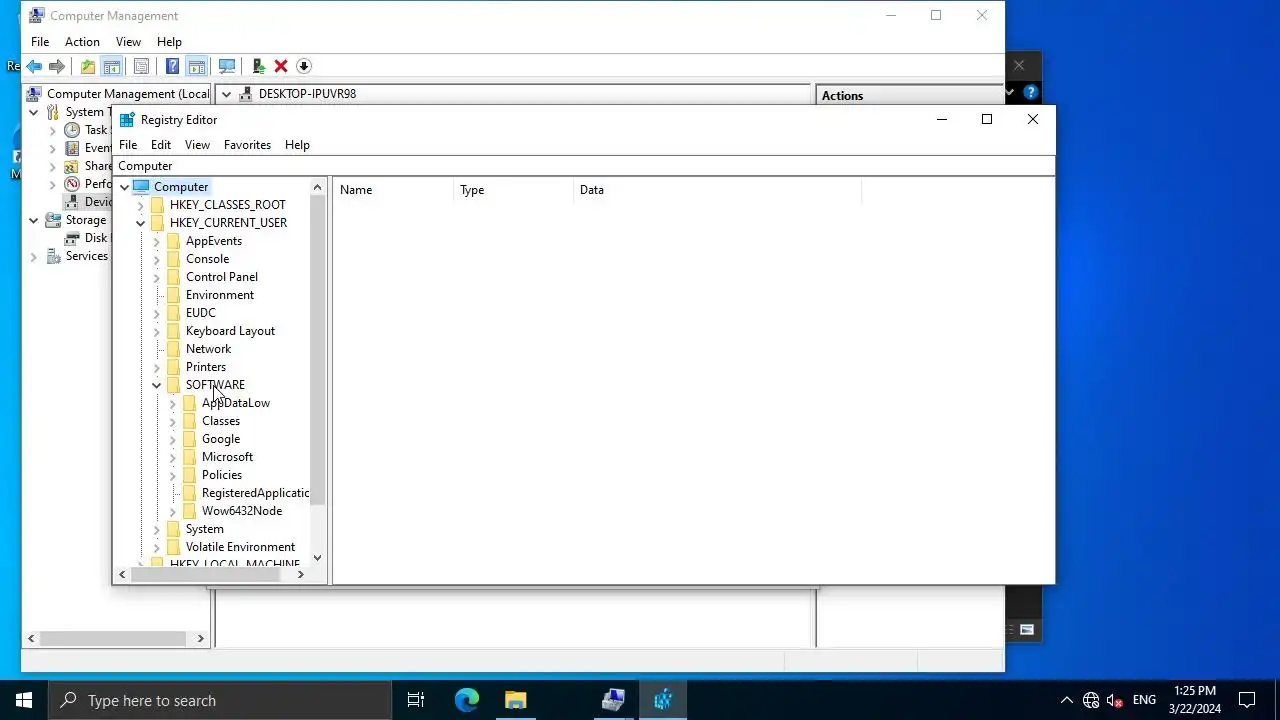Collapse the HKEY_CURRENT_USER key
The height and width of the screenshot is (720, 1280).
tap(140, 223)
